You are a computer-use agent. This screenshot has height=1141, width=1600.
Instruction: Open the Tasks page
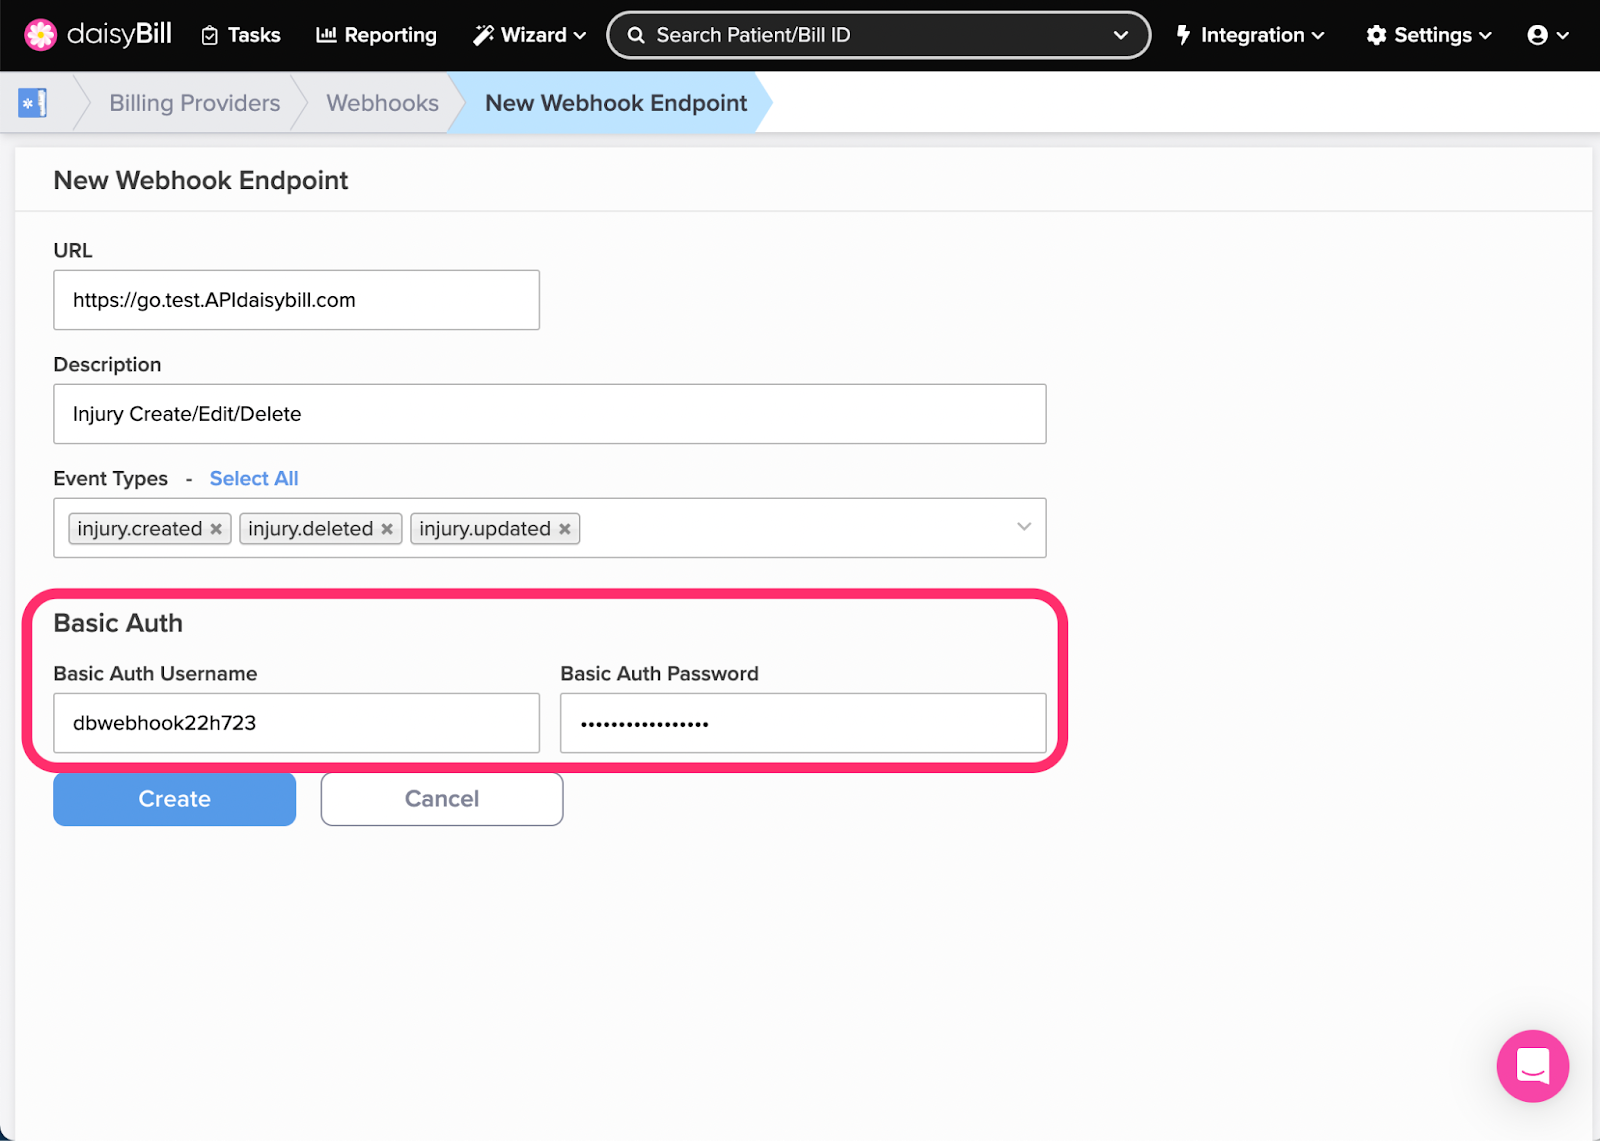pos(241,35)
